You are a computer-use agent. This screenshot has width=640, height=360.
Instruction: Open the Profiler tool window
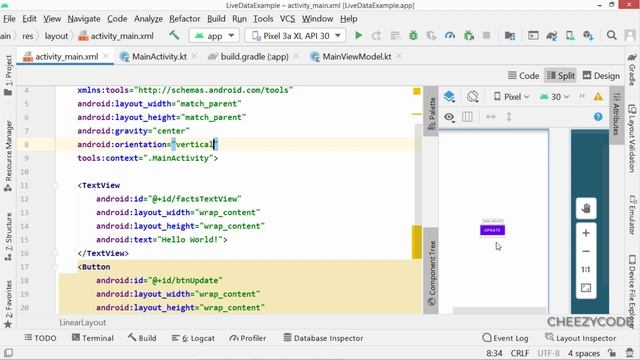[x=247, y=338]
